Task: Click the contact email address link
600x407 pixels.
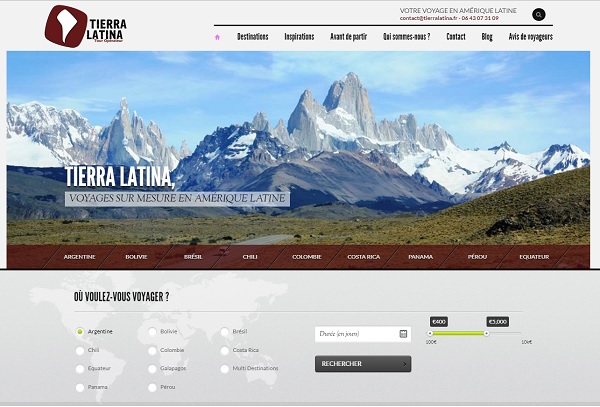Action: pyautogui.click(x=435, y=19)
